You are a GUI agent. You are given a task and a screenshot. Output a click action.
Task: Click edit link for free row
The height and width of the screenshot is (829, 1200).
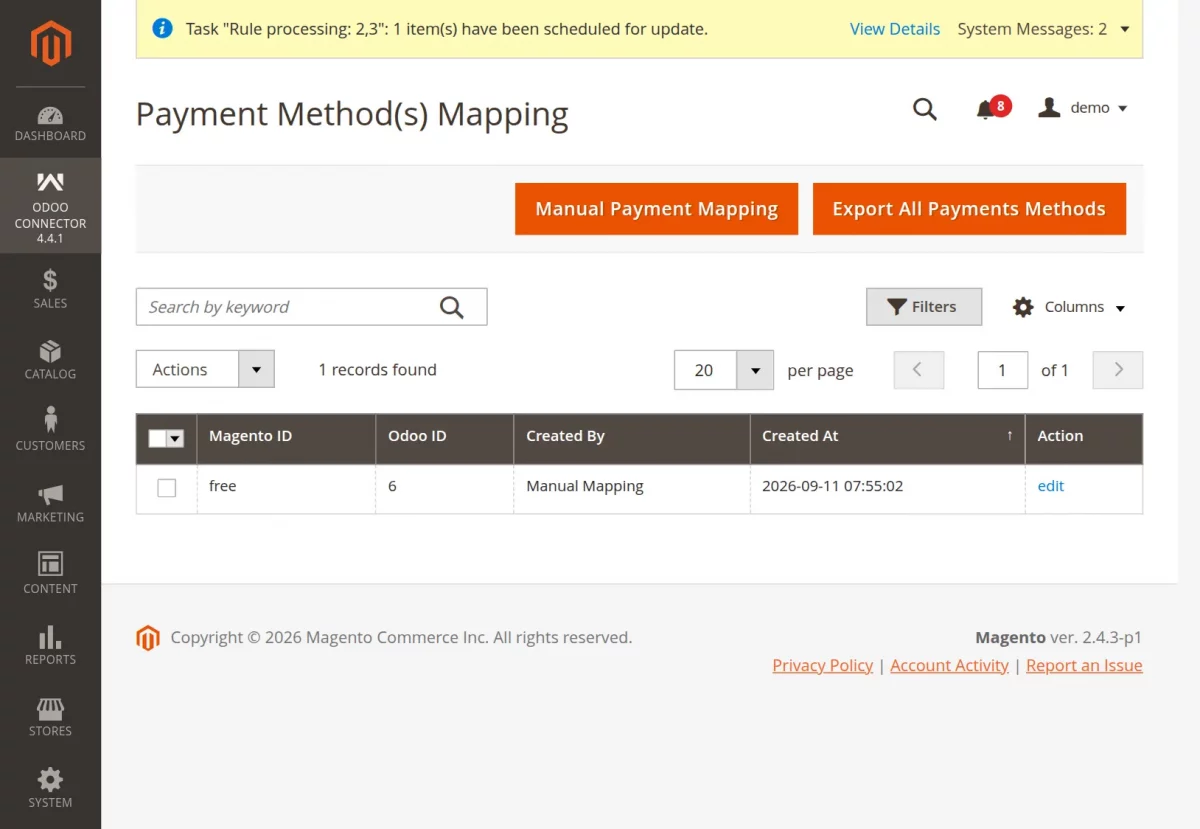[1051, 486]
